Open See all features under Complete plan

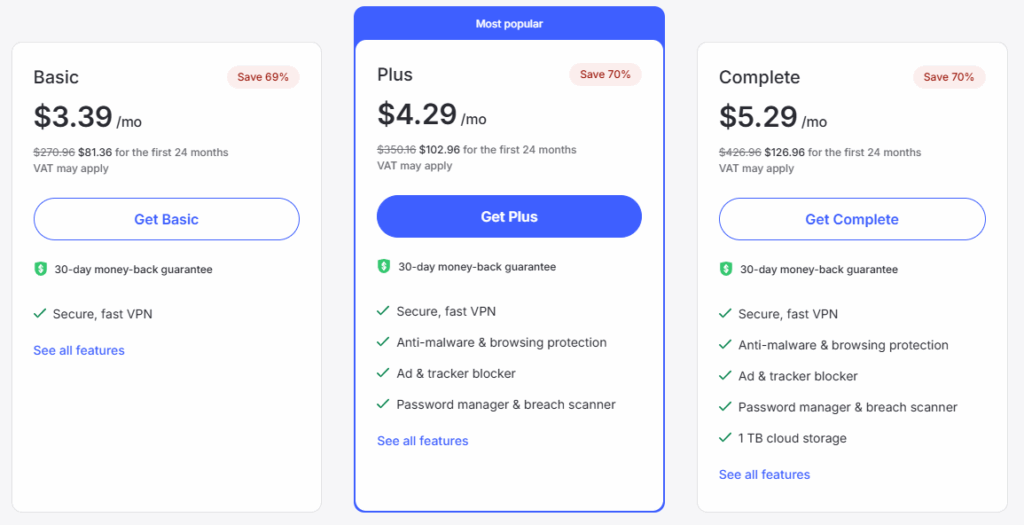click(x=764, y=474)
